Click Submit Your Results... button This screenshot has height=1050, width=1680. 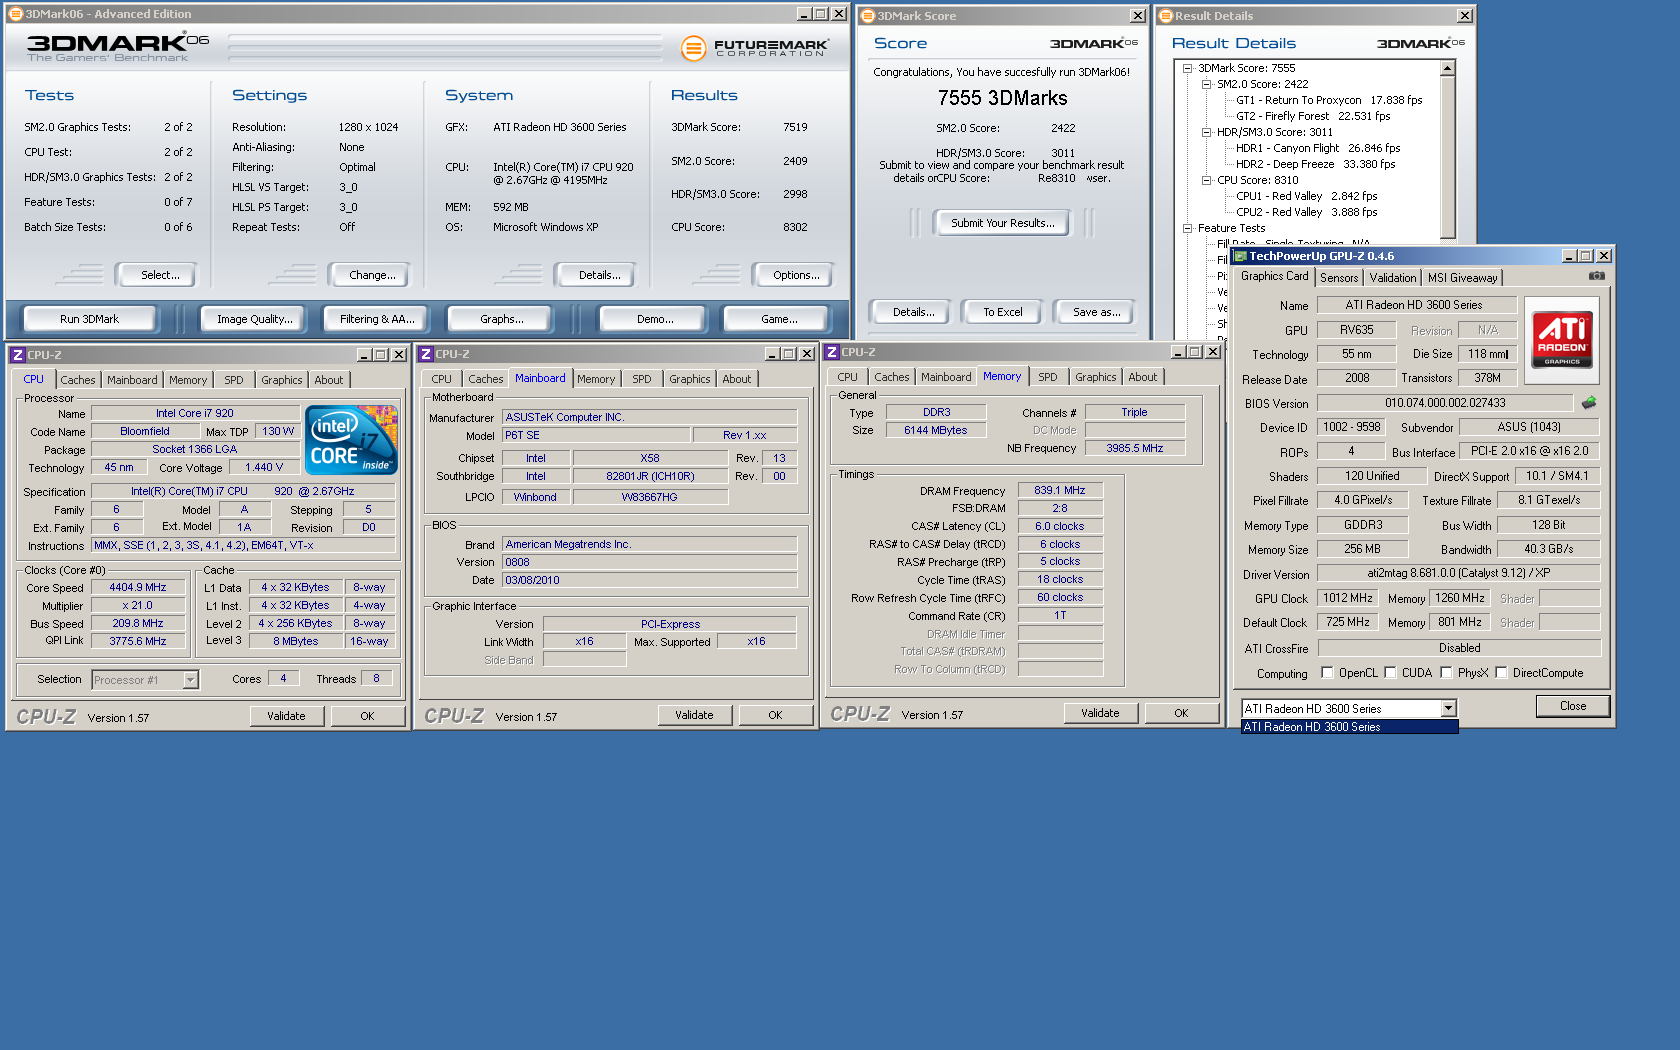(1002, 223)
